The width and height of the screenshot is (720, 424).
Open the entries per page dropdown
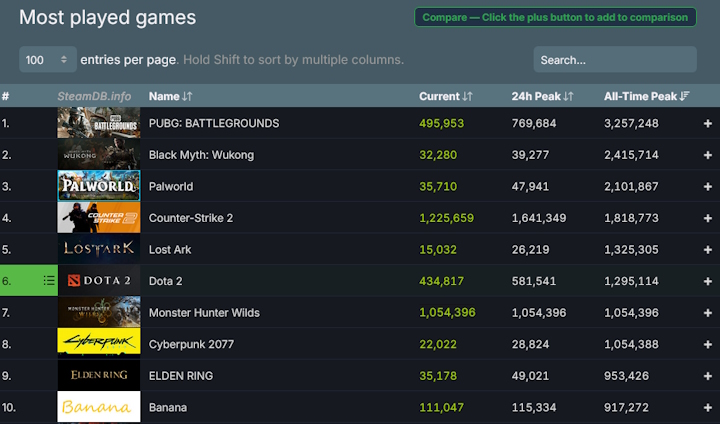coord(48,60)
